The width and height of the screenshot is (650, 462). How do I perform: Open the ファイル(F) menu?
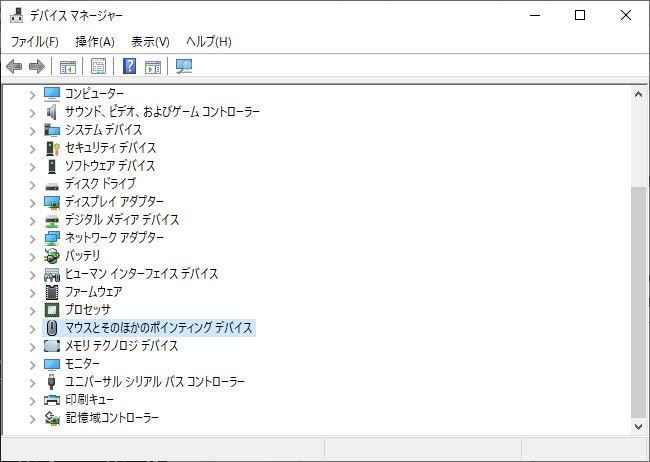34,41
